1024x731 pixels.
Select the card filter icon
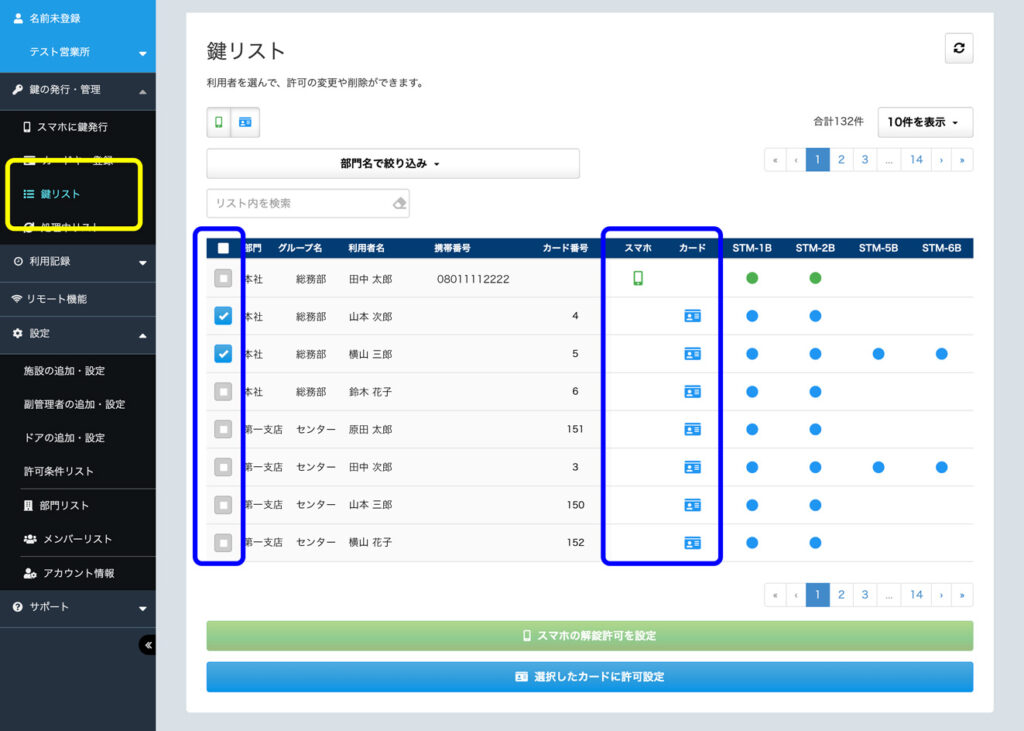click(x=245, y=122)
